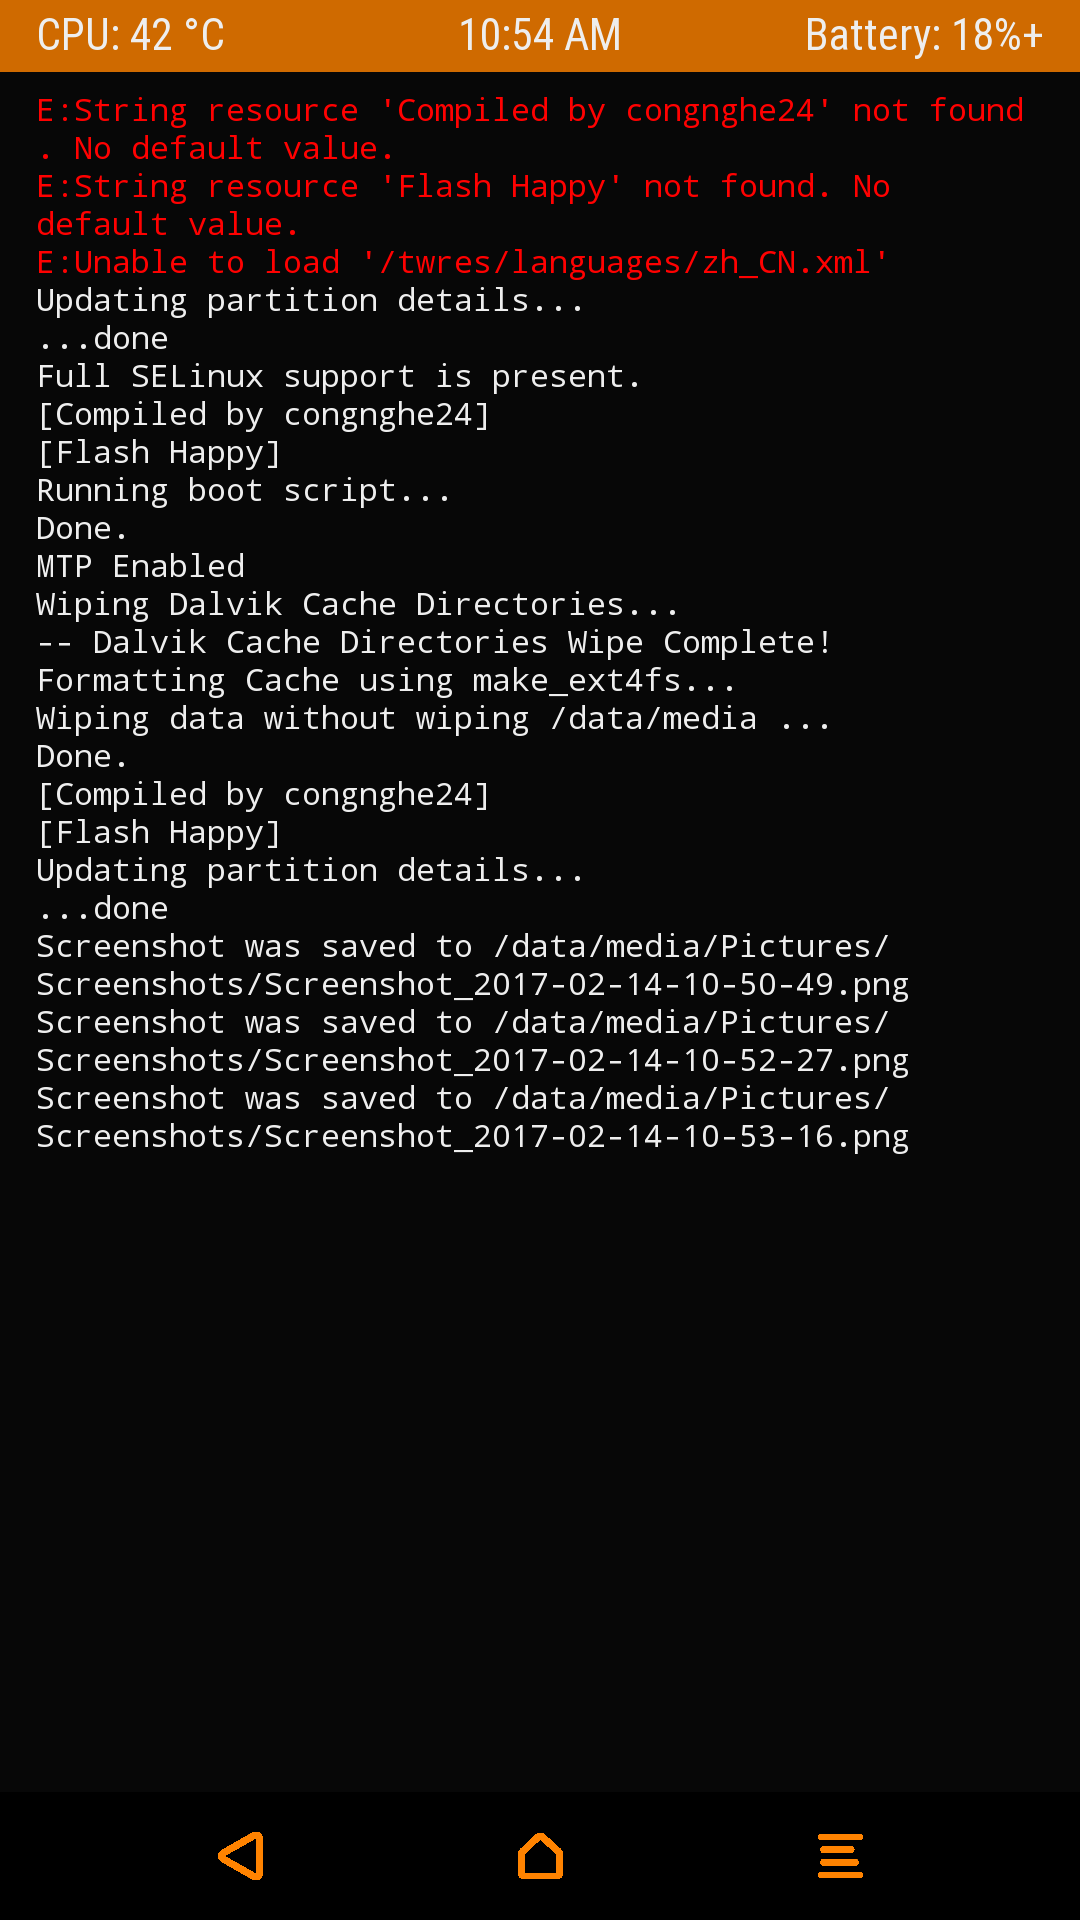Viewport: 1080px width, 1920px height.
Task: Click 'Dalvik Cache Directories Wipe Complete!' line
Action: coord(434,643)
